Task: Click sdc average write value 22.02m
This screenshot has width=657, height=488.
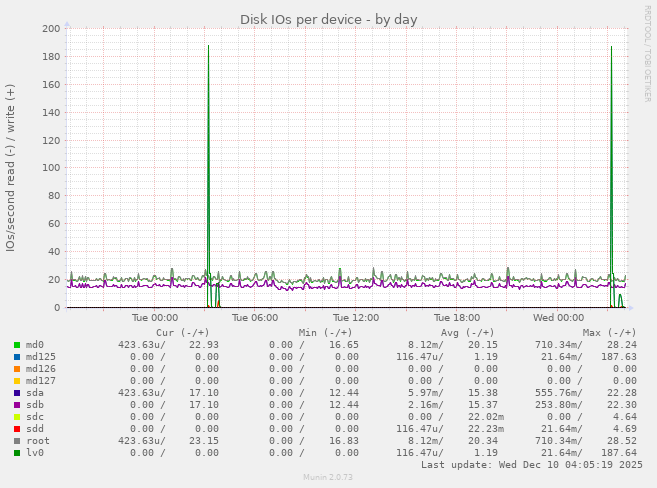Action: tap(486, 417)
